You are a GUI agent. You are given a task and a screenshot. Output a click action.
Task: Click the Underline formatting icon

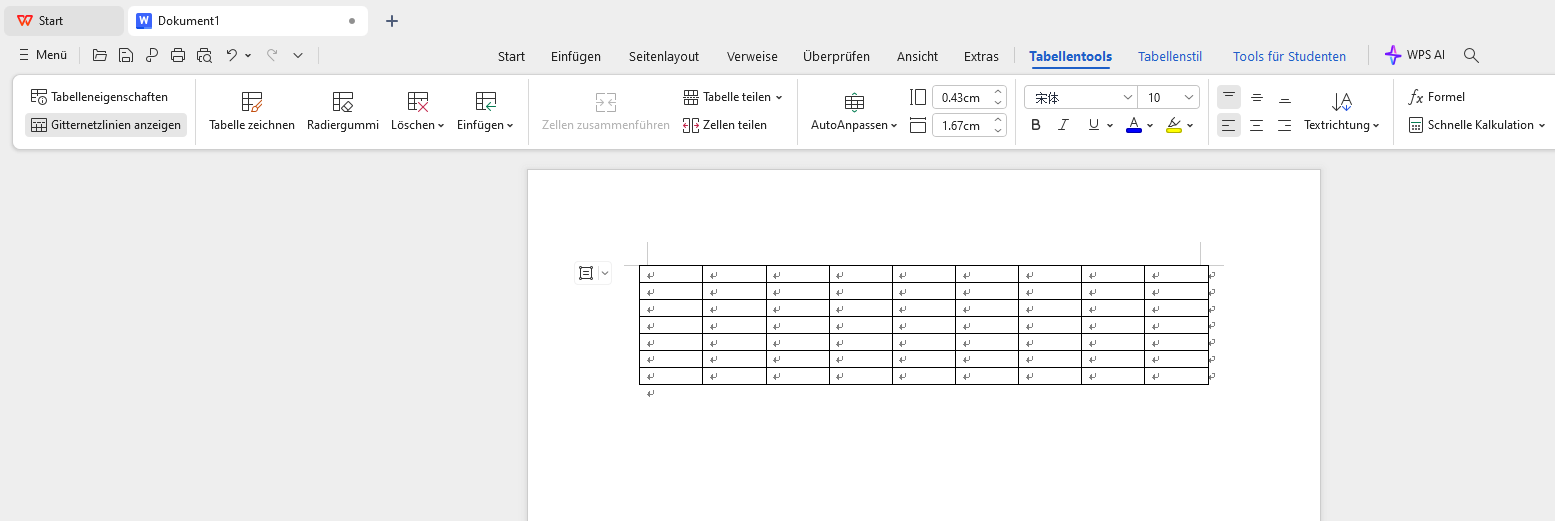pyautogui.click(x=1094, y=125)
